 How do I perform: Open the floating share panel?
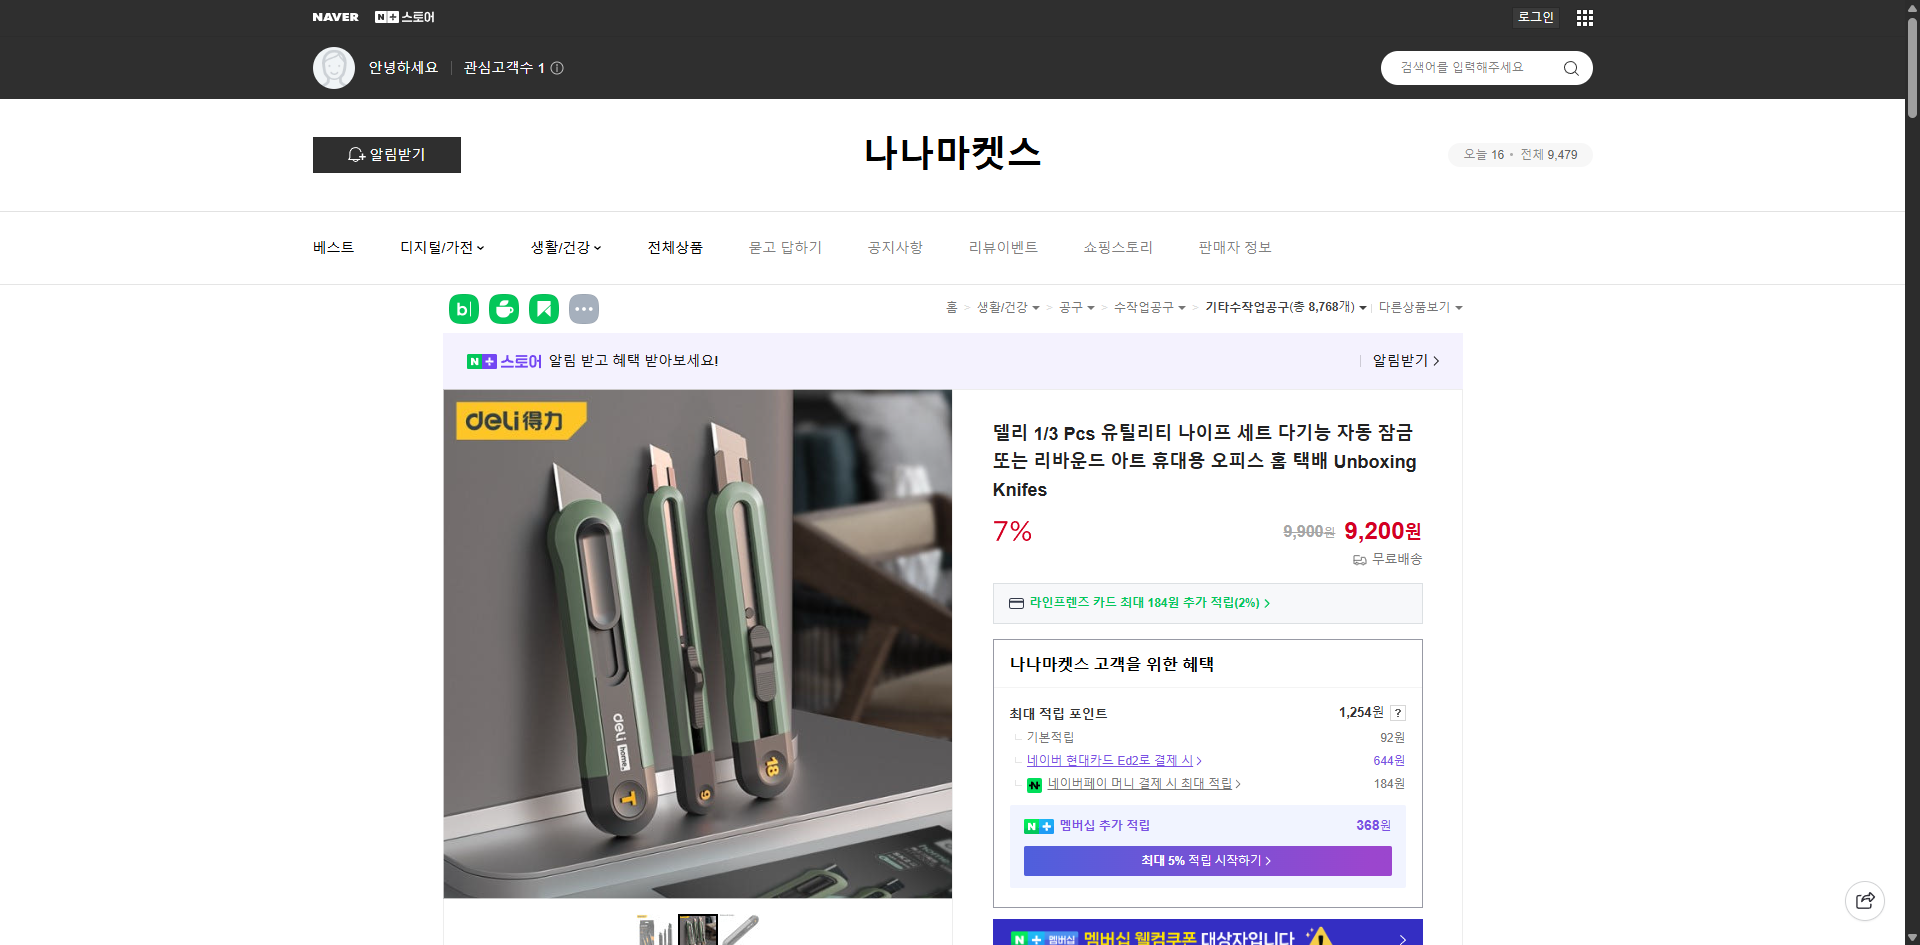[1865, 900]
